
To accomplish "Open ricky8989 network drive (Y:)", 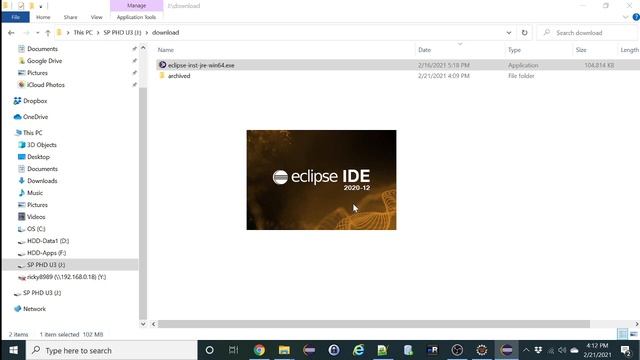I will click(67, 277).
